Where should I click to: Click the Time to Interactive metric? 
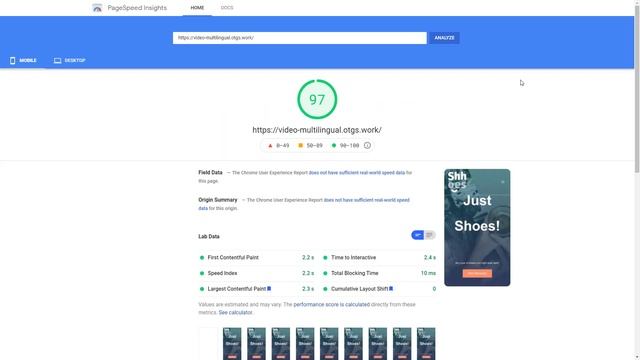[379, 258]
